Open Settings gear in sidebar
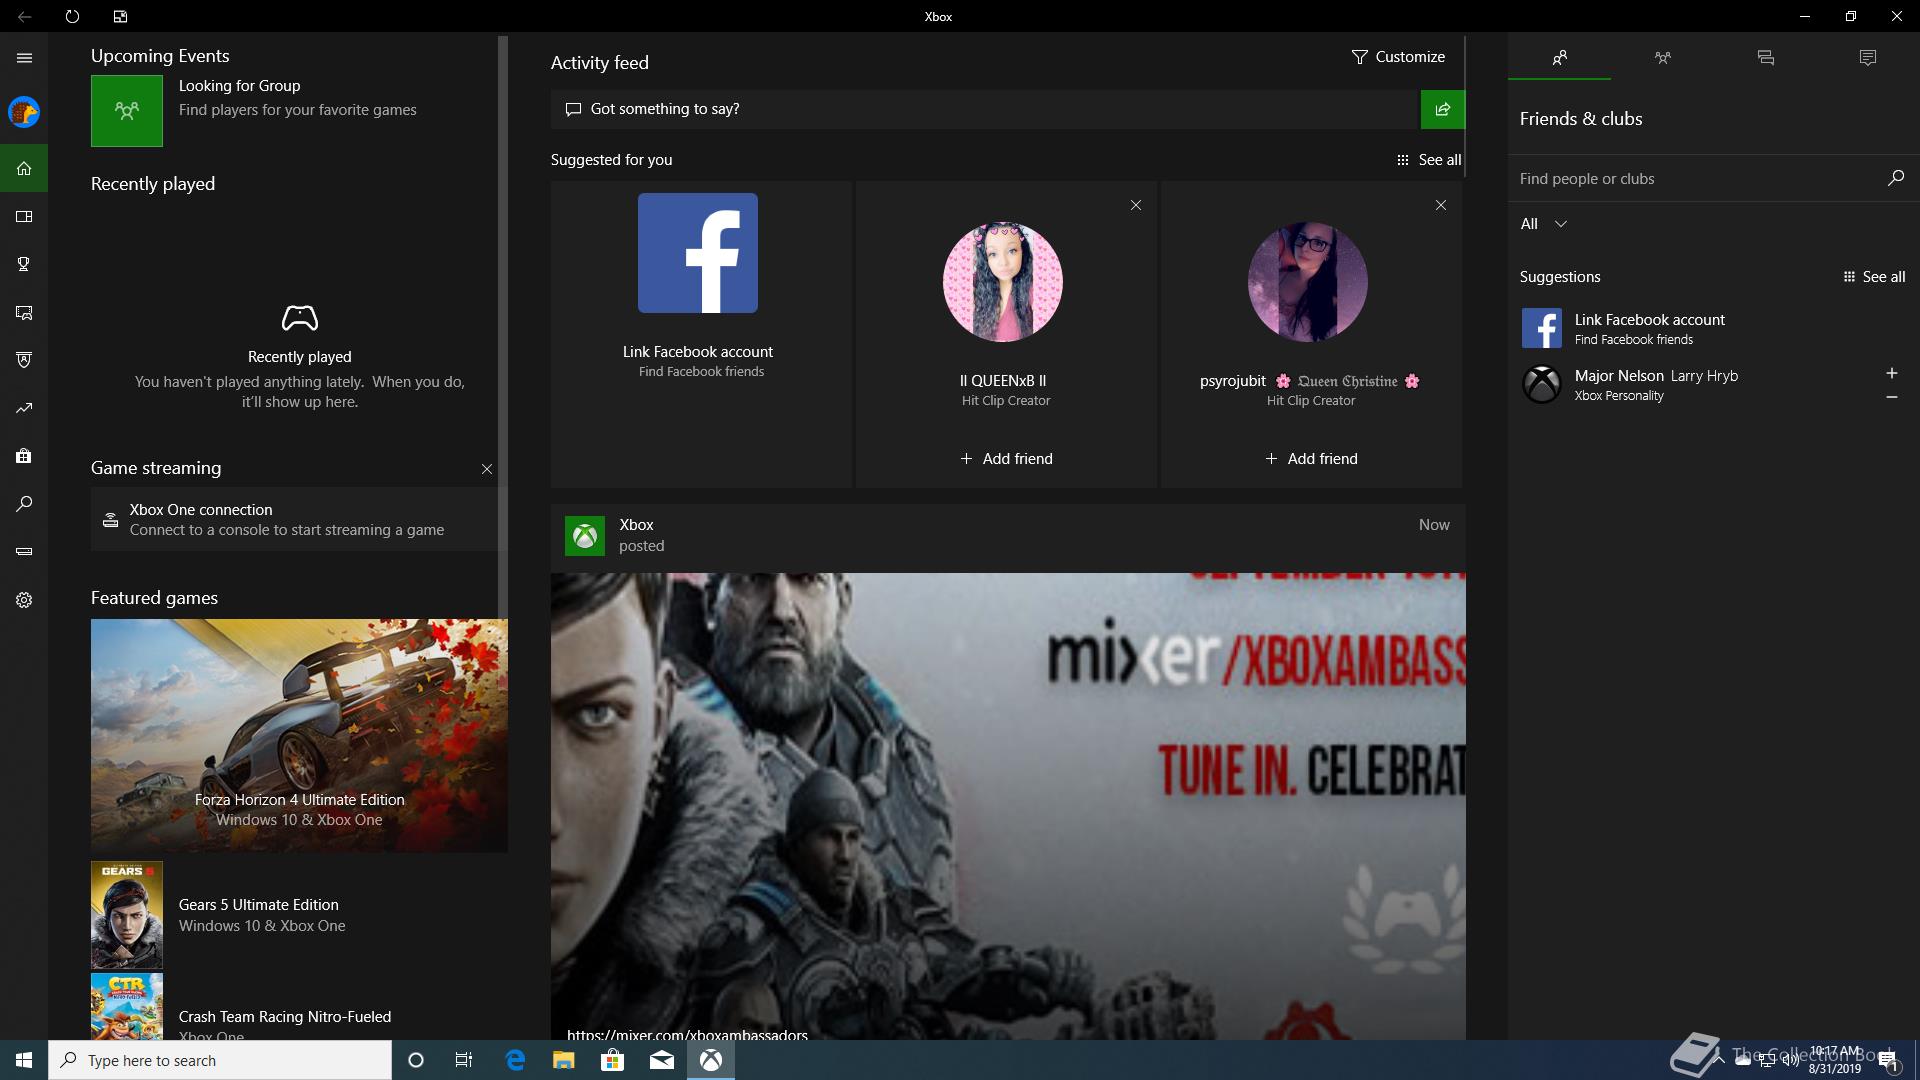The width and height of the screenshot is (1920, 1080). click(24, 600)
